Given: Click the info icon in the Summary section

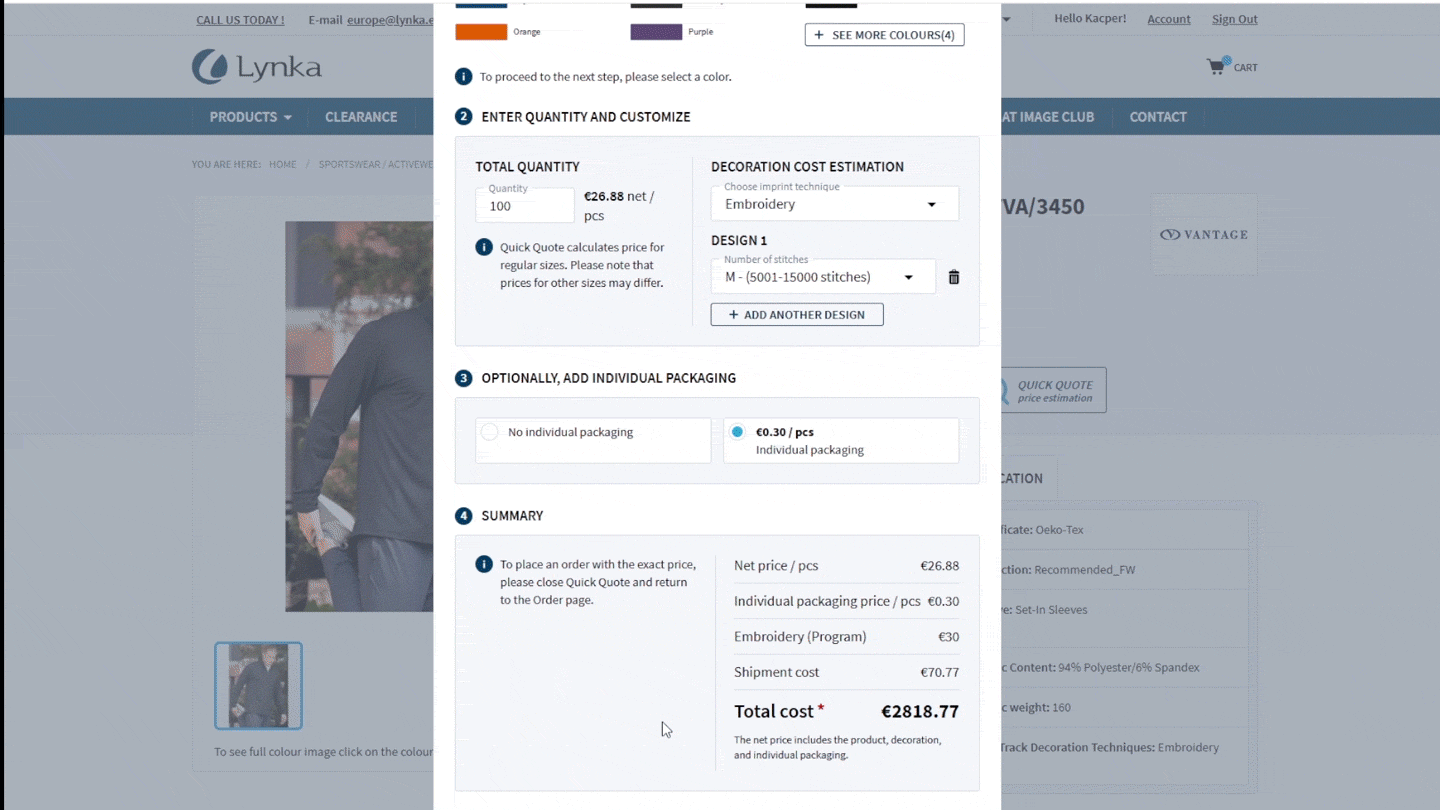Looking at the screenshot, I should point(484,565).
